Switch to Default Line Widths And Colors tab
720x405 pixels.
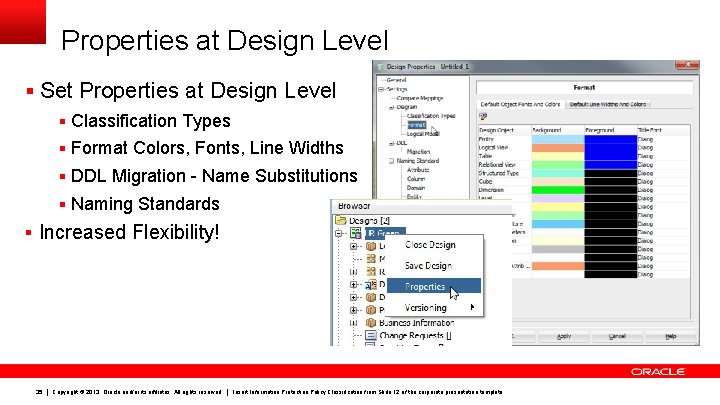(608, 104)
